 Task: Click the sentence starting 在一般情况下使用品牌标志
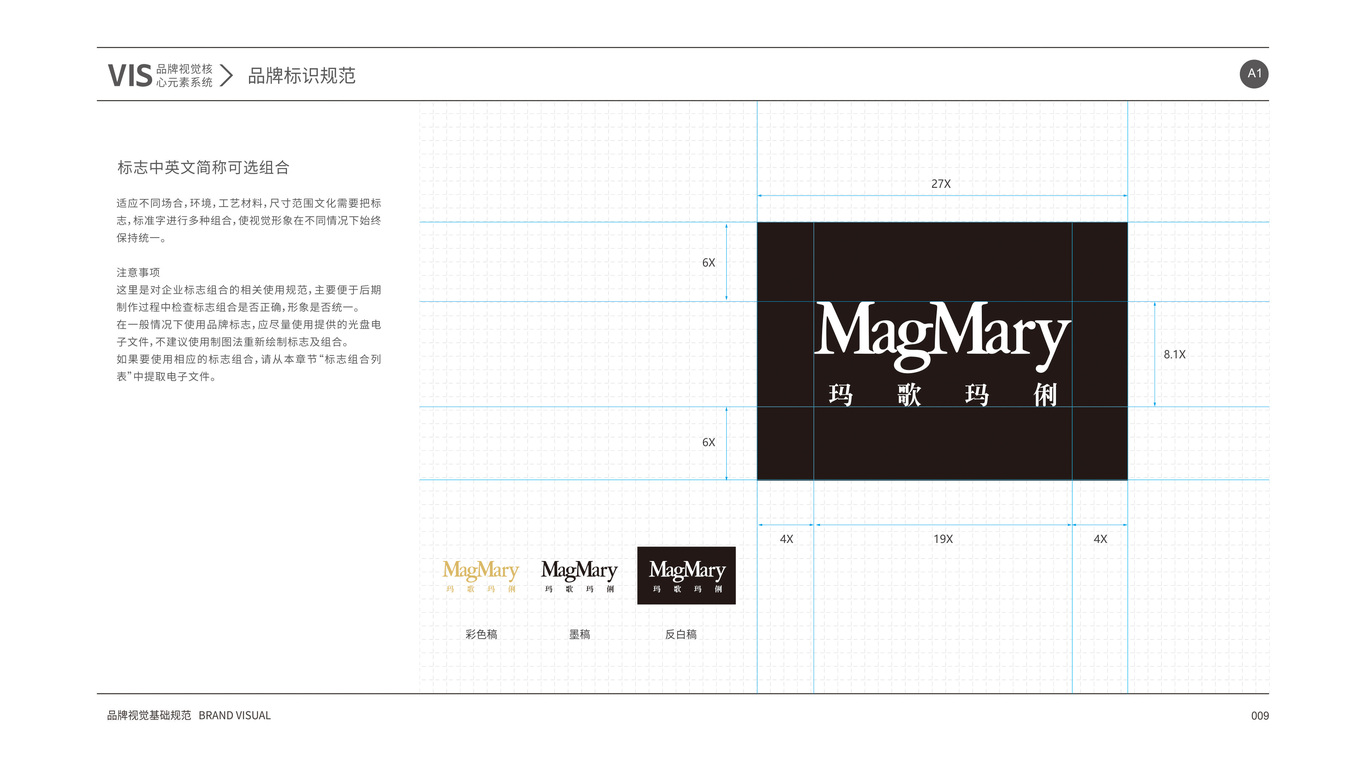point(249,333)
